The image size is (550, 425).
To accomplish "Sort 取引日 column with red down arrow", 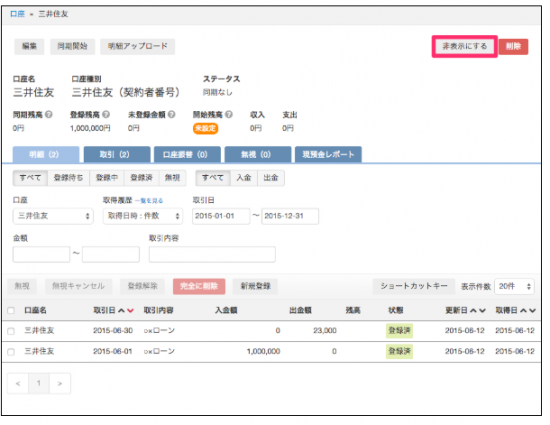I will coord(130,310).
